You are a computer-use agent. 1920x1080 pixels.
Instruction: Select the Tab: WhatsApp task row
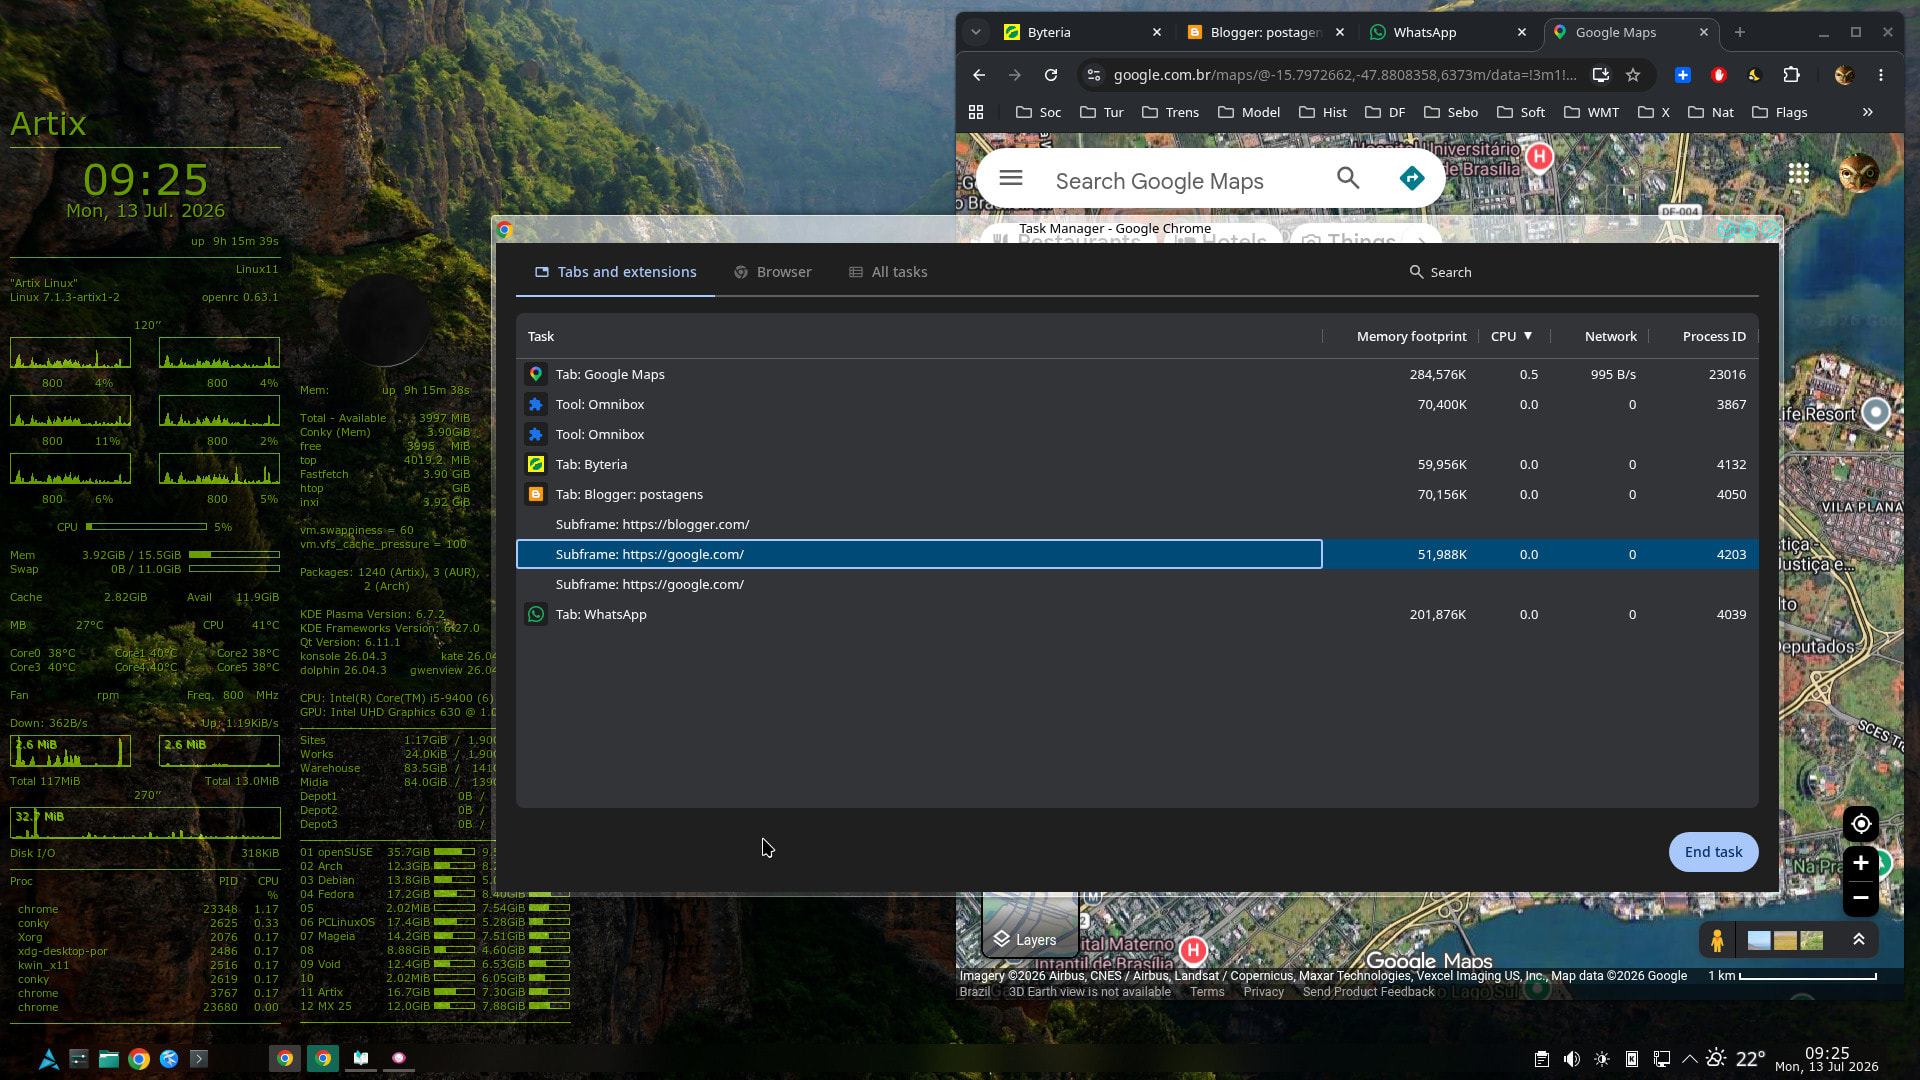[x=1137, y=614]
